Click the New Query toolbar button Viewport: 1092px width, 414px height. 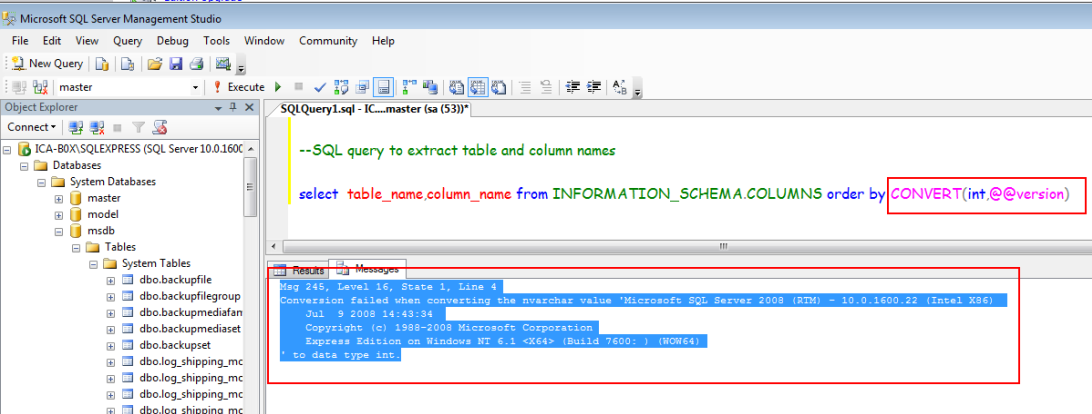click(47, 63)
